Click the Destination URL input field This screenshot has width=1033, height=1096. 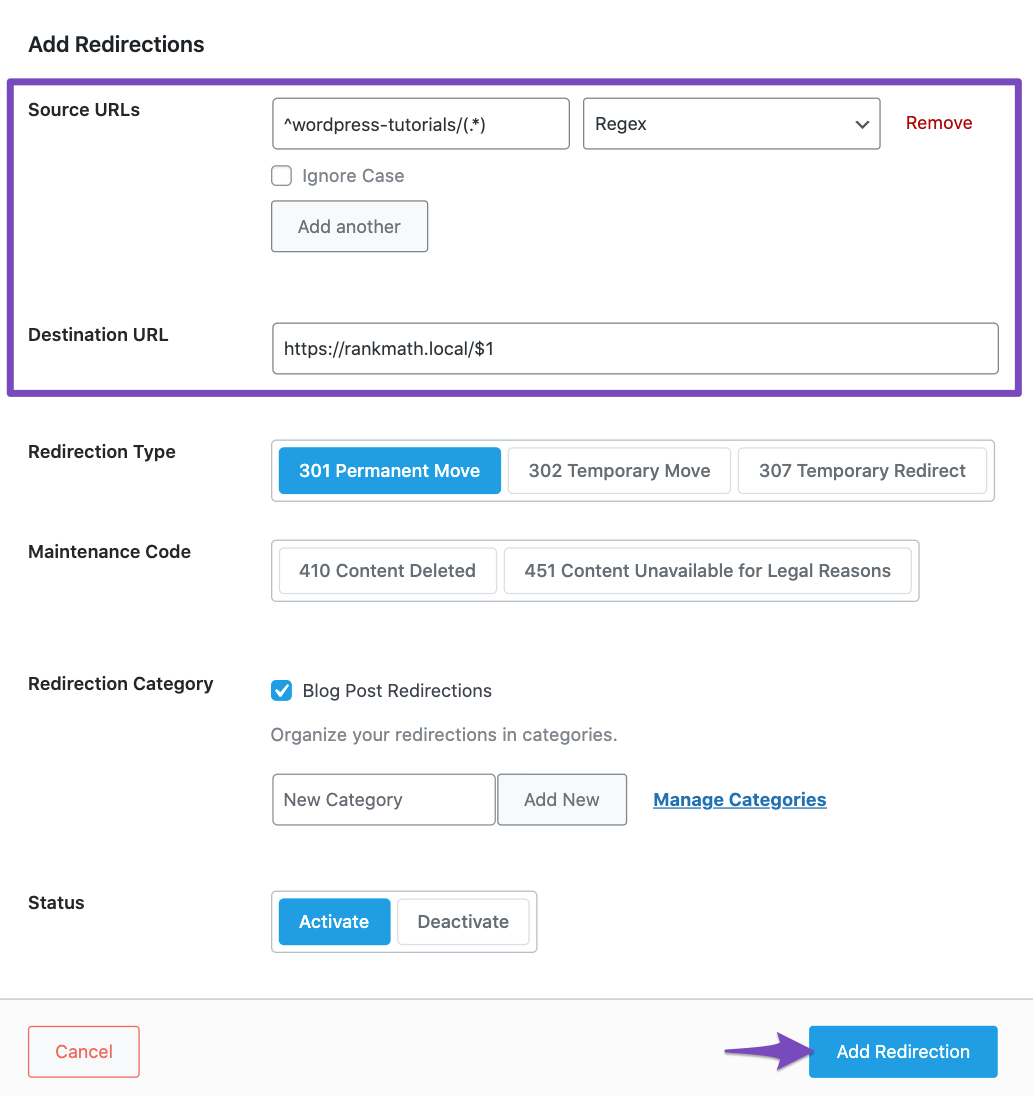click(635, 349)
